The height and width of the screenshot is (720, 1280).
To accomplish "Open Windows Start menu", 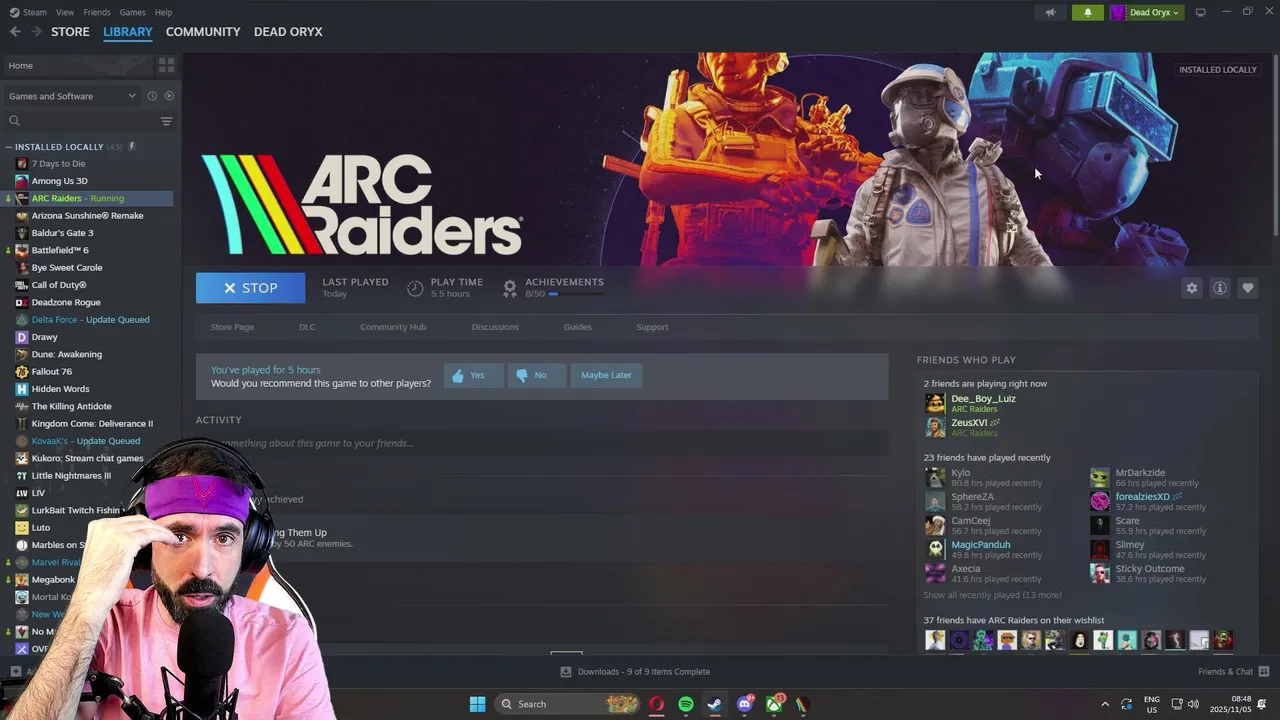I will 477,704.
